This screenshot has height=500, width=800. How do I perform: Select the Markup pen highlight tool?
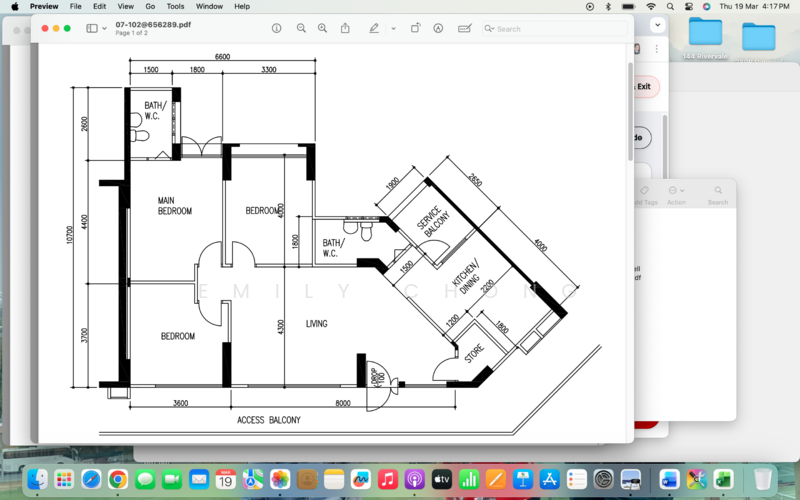tap(374, 28)
